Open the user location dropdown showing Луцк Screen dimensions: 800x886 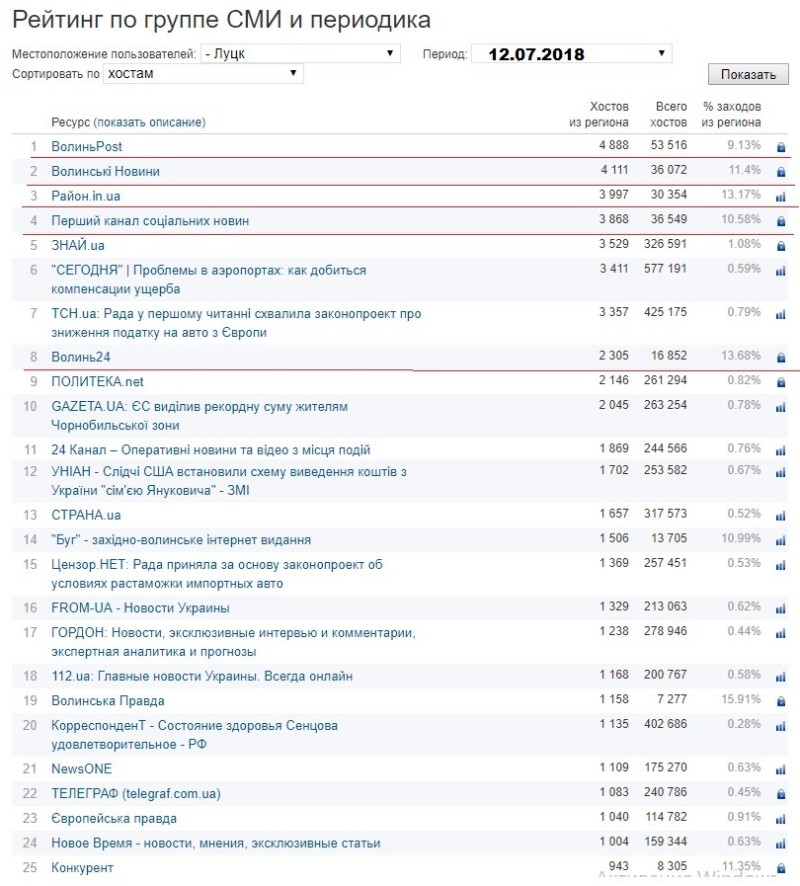pos(300,54)
